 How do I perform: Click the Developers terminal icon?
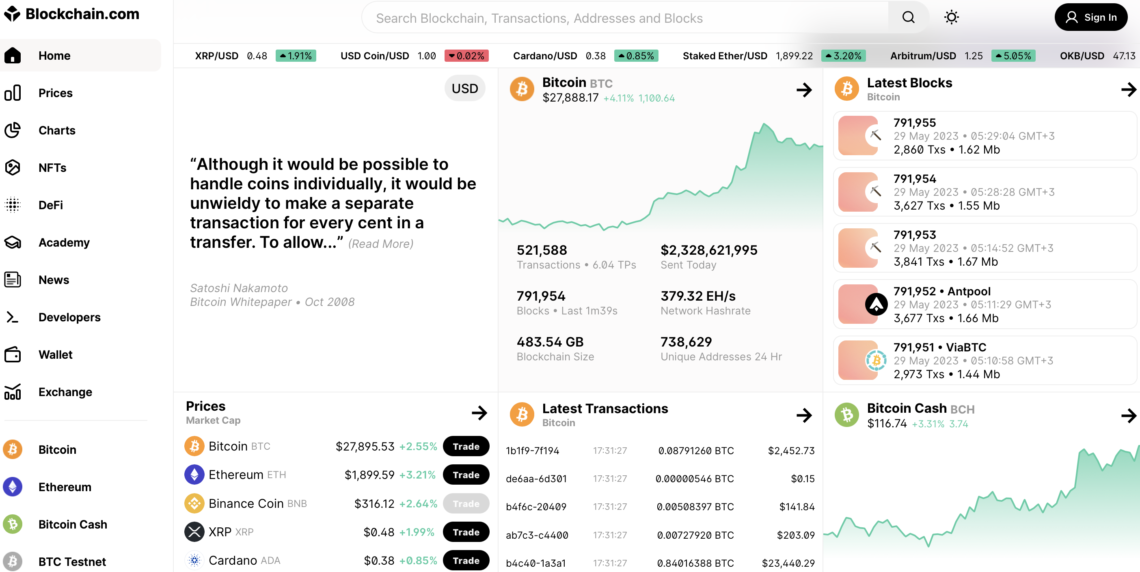coord(12,317)
